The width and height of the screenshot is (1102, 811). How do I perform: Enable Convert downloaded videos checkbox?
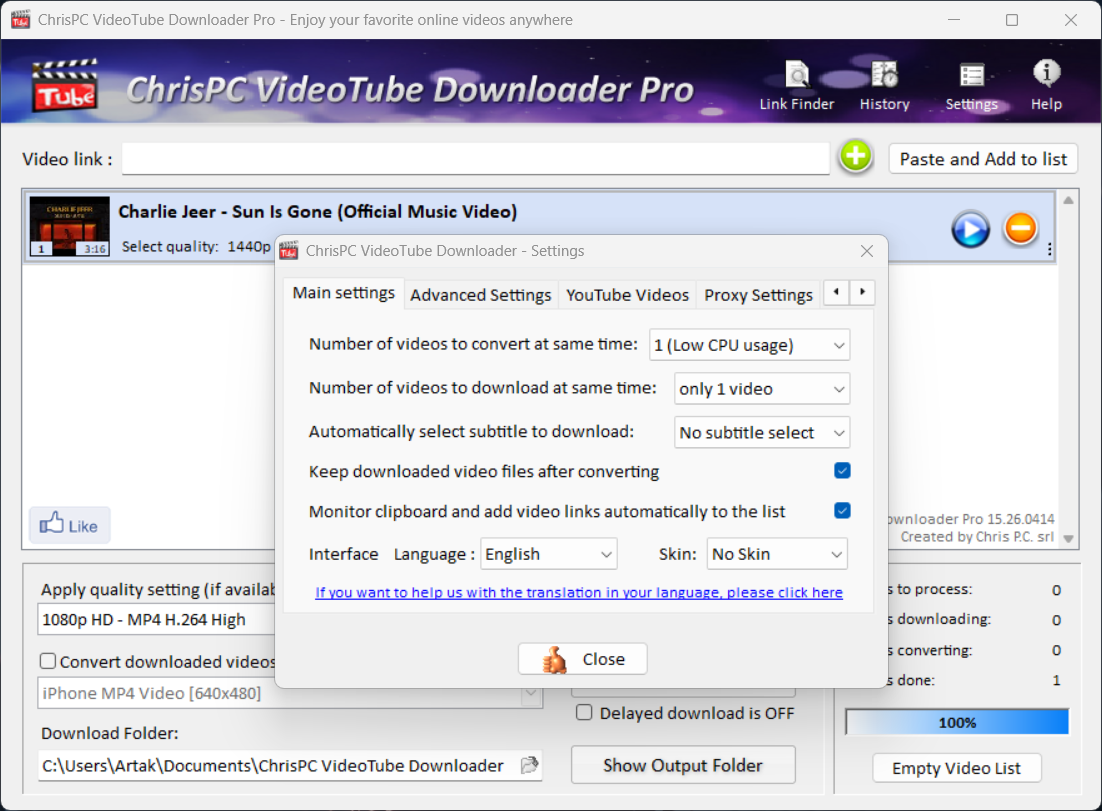coord(48,661)
